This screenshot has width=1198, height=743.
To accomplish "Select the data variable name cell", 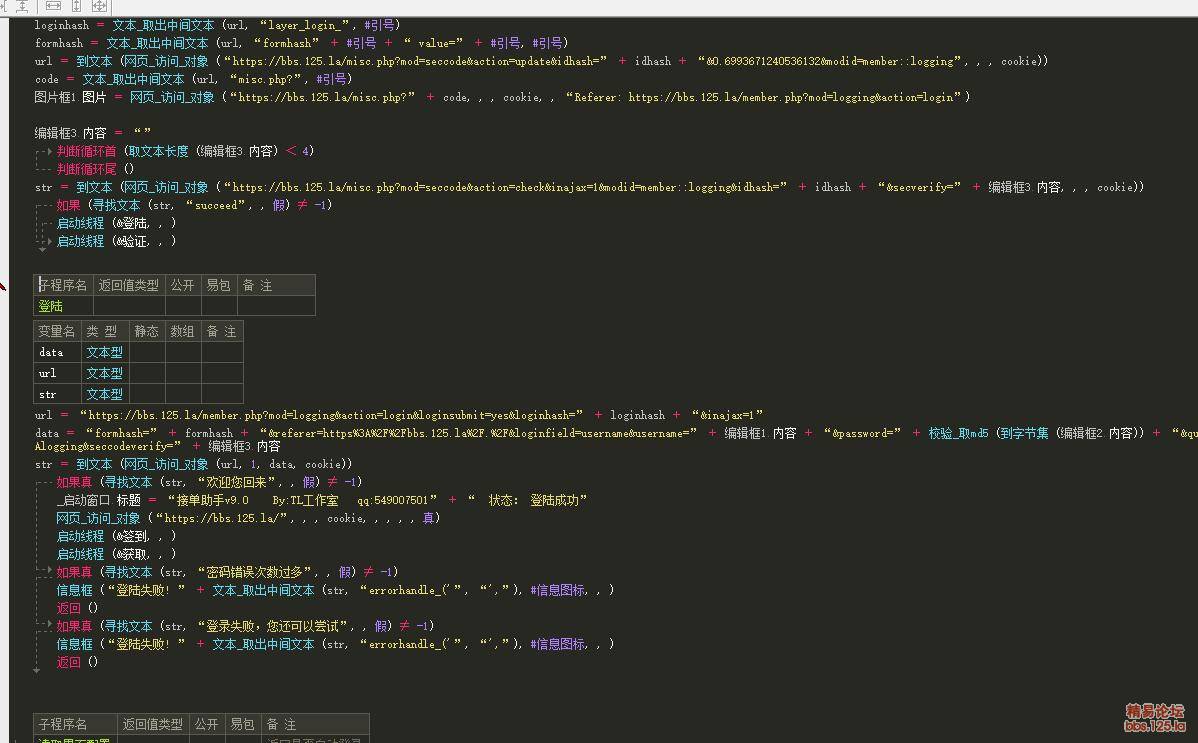I will (57, 352).
